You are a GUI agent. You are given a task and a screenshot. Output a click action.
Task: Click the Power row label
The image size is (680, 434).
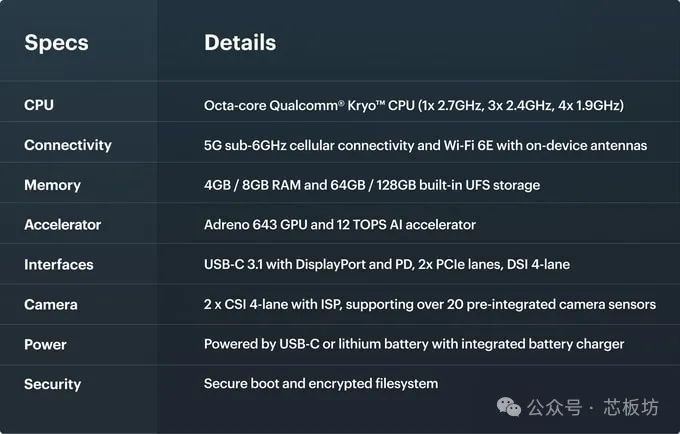pos(45,344)
